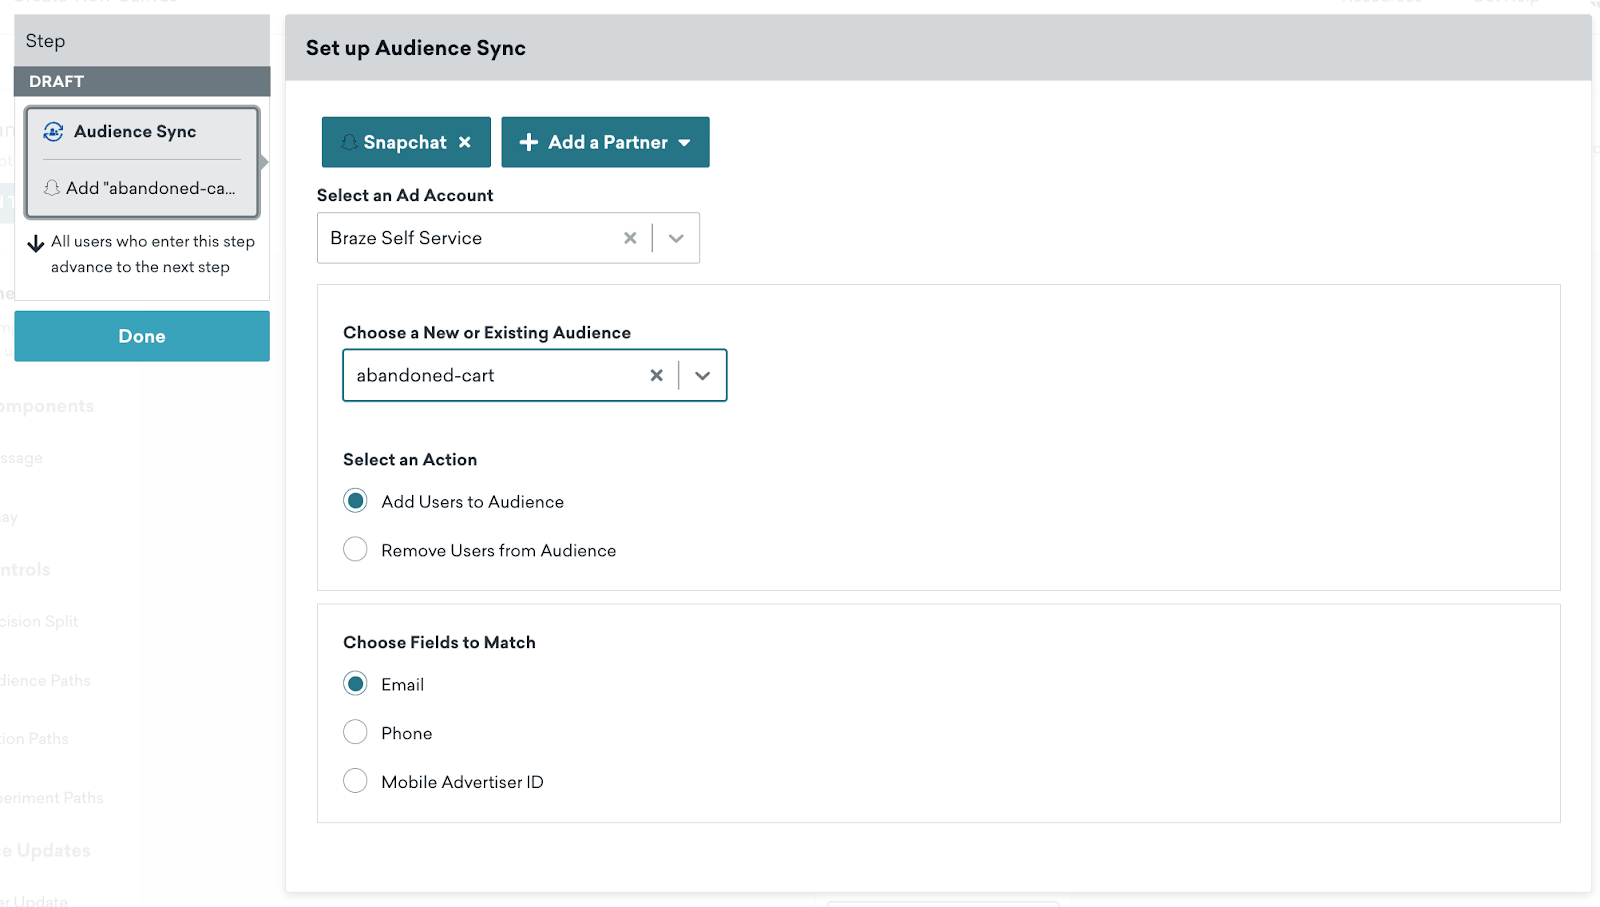Viewport: 1600px width, 907px height.
Task: Open the Add a Partner dropdown caret
Action: (x=685, y=142)
